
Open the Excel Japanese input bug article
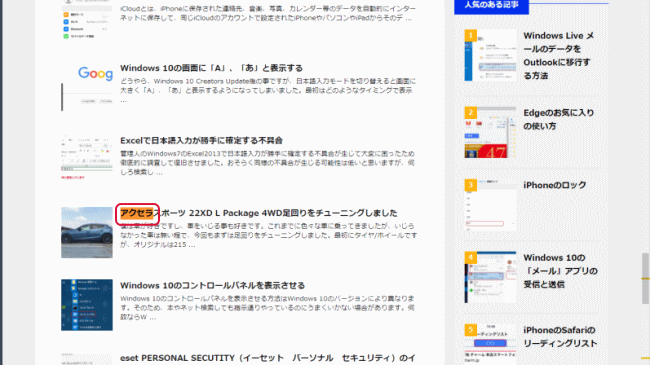tap(201, 141)
